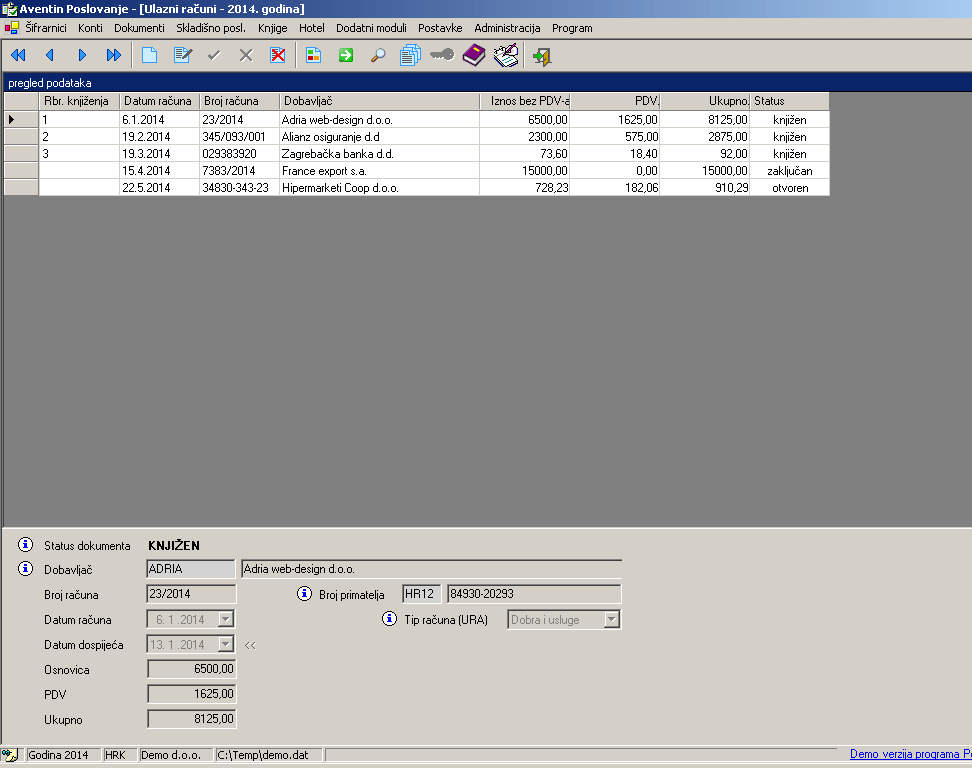972x768 pixels.
Task: Click the purple book icon
Action: coord(474,56)
